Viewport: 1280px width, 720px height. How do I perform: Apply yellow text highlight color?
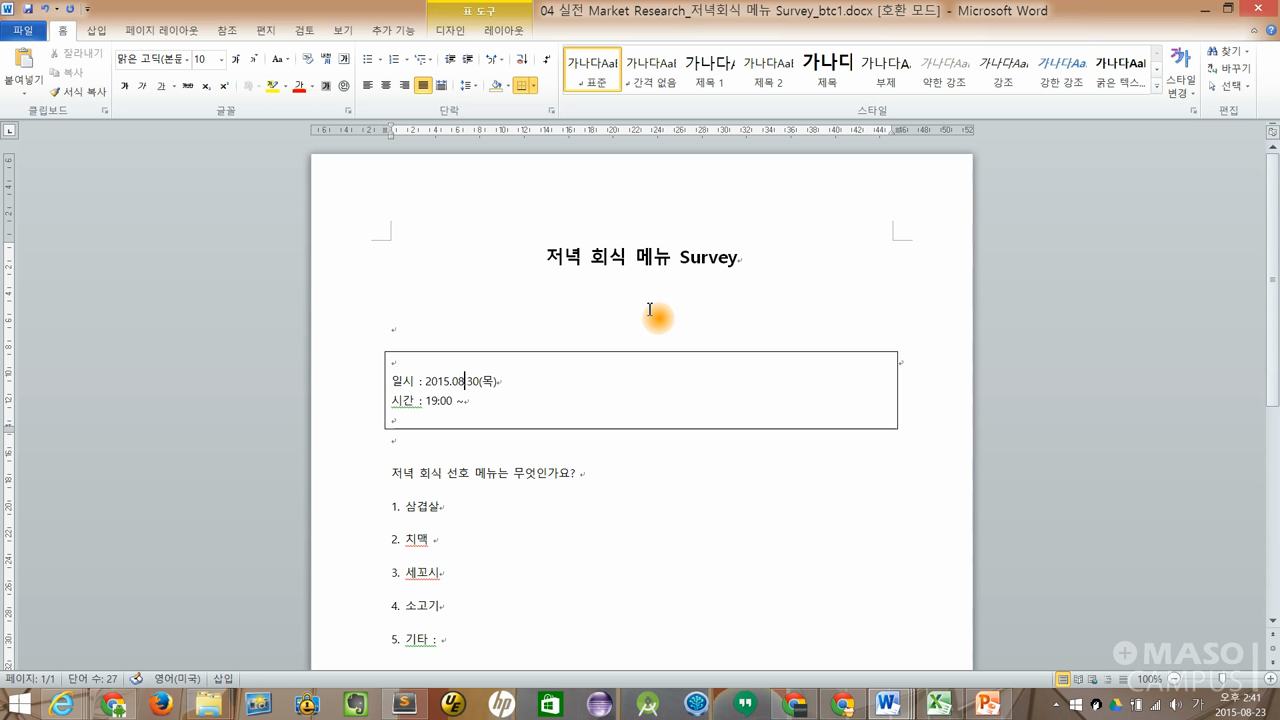272,86
